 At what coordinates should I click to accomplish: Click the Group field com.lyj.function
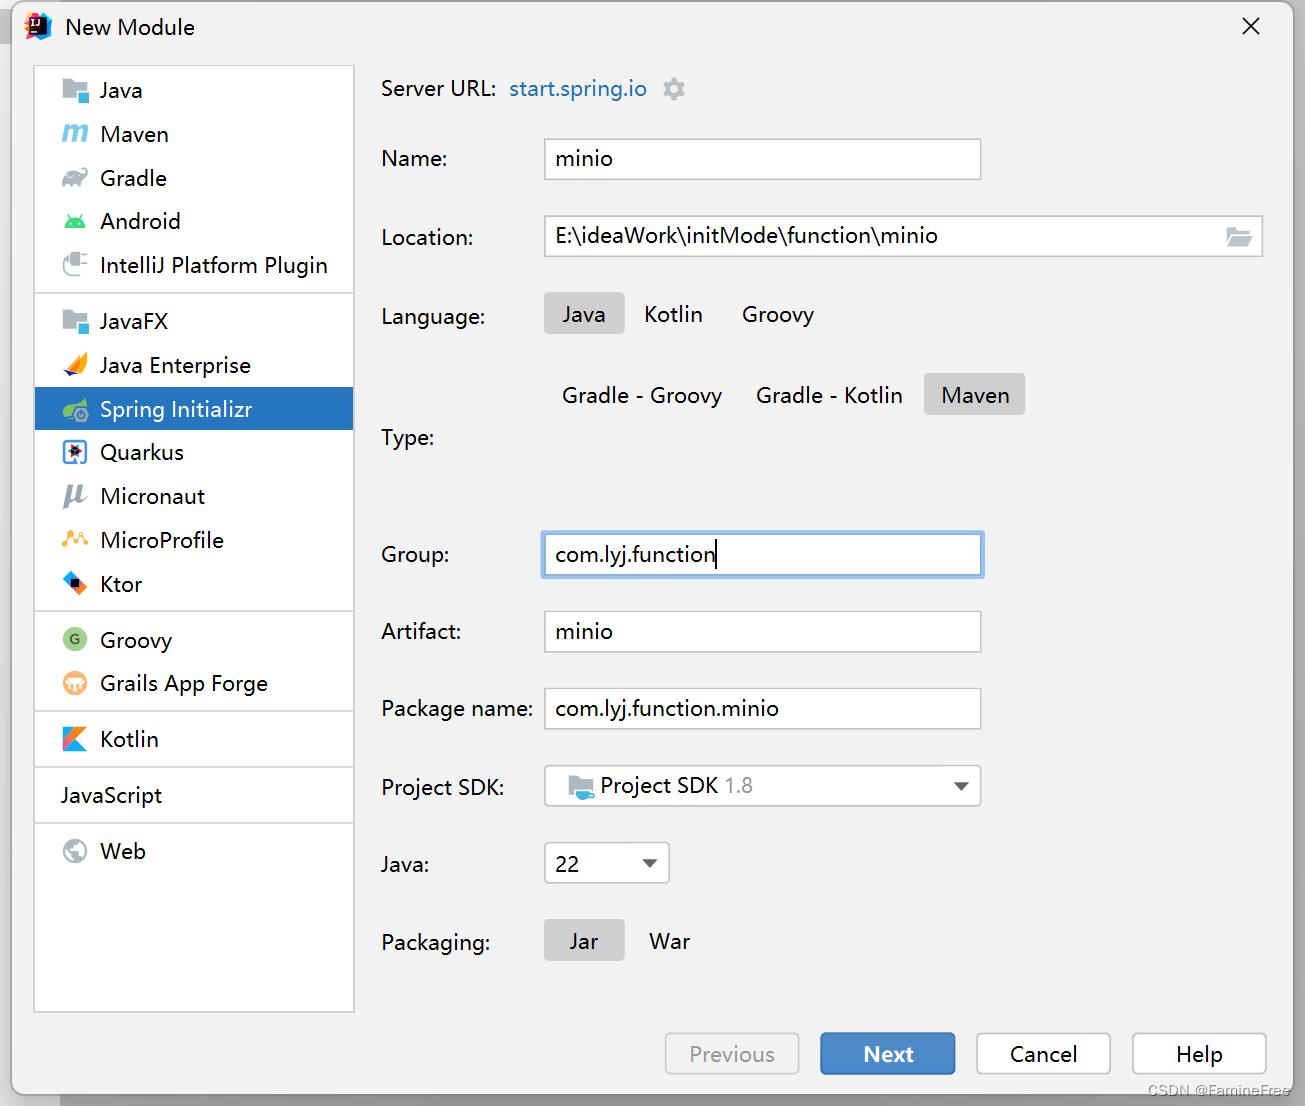(763, 555)
